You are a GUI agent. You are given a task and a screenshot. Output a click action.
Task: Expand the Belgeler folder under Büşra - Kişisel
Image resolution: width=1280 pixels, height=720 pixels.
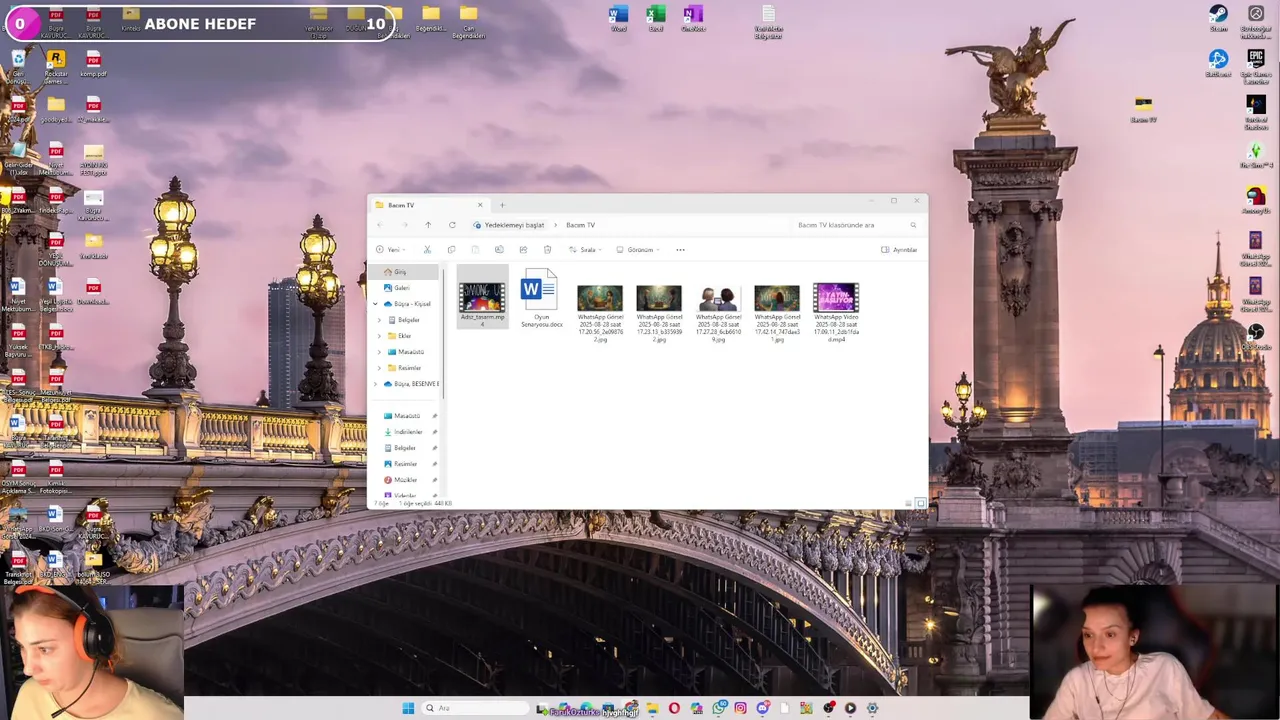tap(380, 320)
